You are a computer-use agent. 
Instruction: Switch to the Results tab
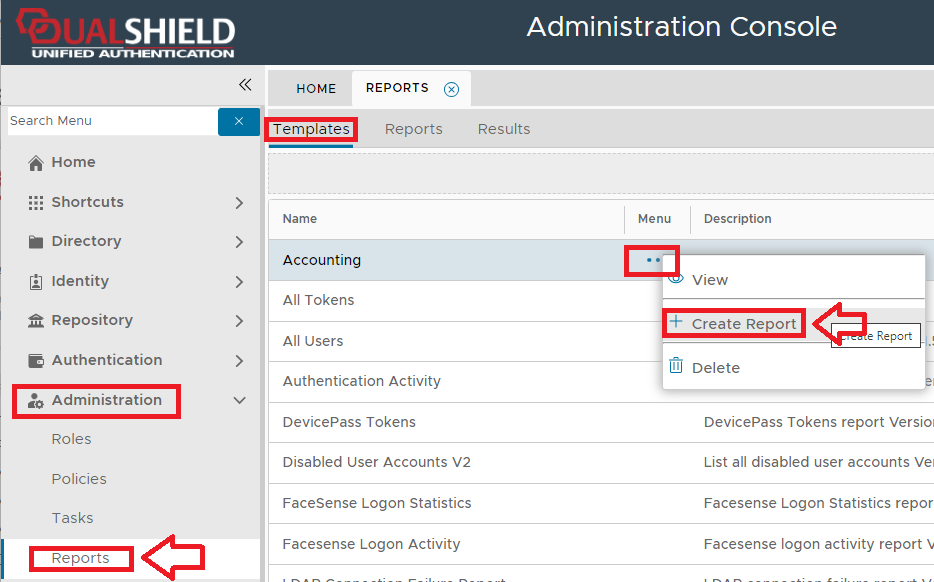[x=504, y=129]
